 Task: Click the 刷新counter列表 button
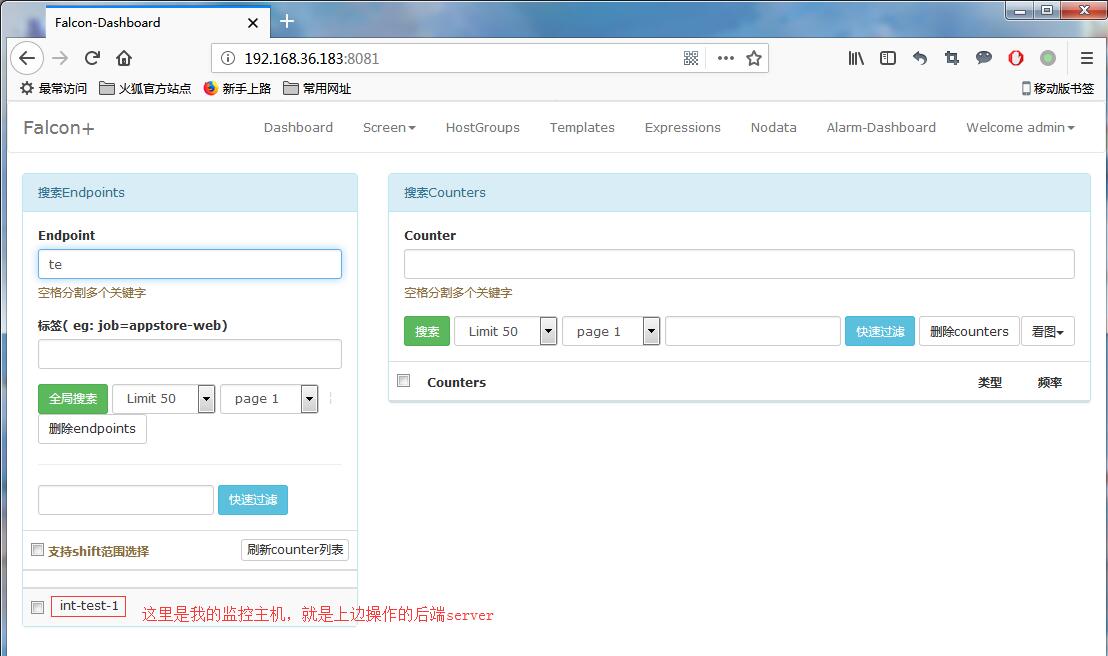[x=295, y=550]
